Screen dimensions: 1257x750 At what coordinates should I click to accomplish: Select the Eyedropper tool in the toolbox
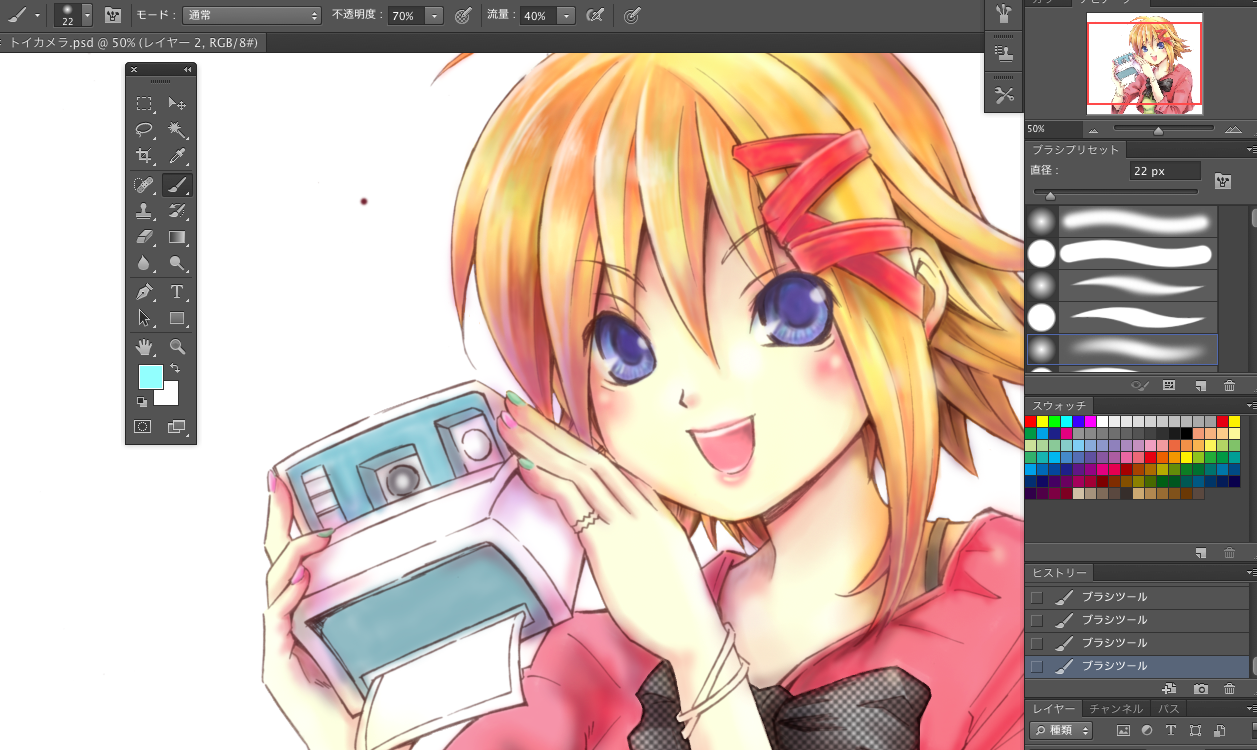[177, 156]
